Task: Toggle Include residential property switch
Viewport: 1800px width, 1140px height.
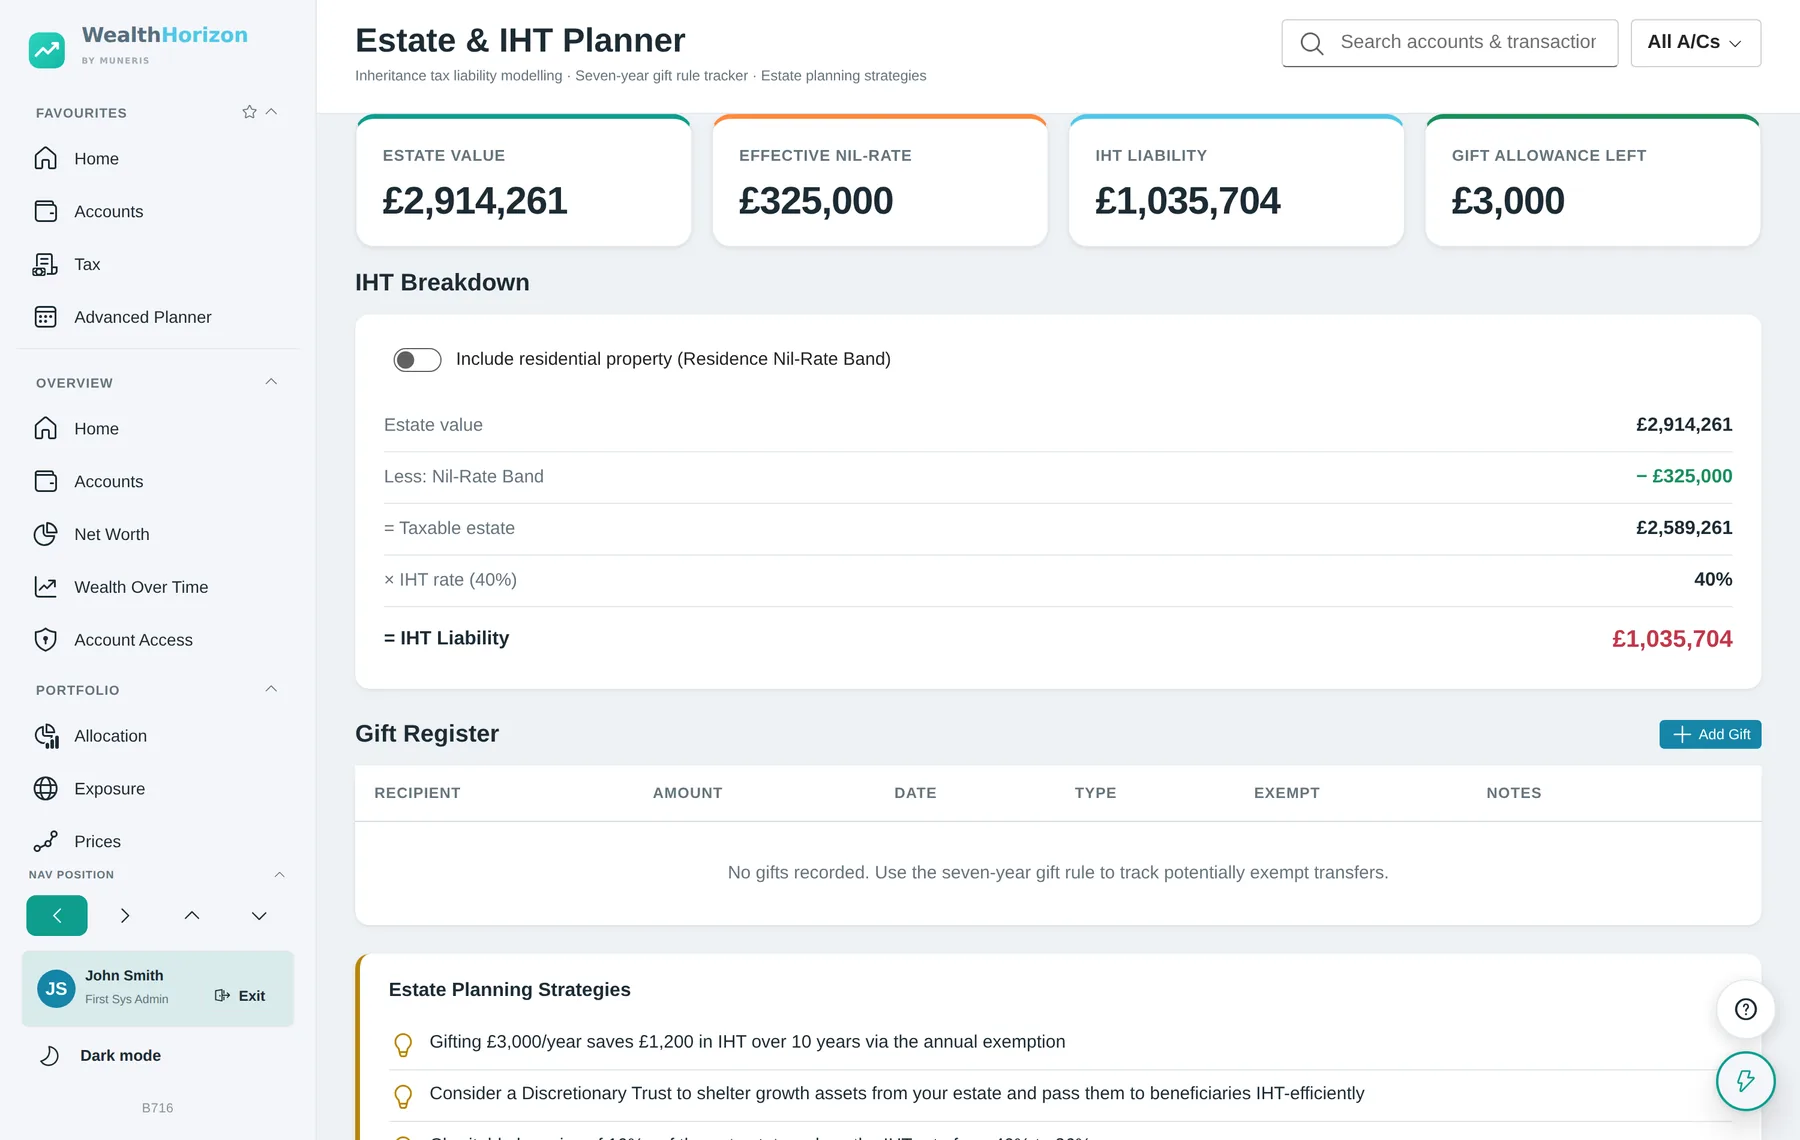Action: point(417,360)
